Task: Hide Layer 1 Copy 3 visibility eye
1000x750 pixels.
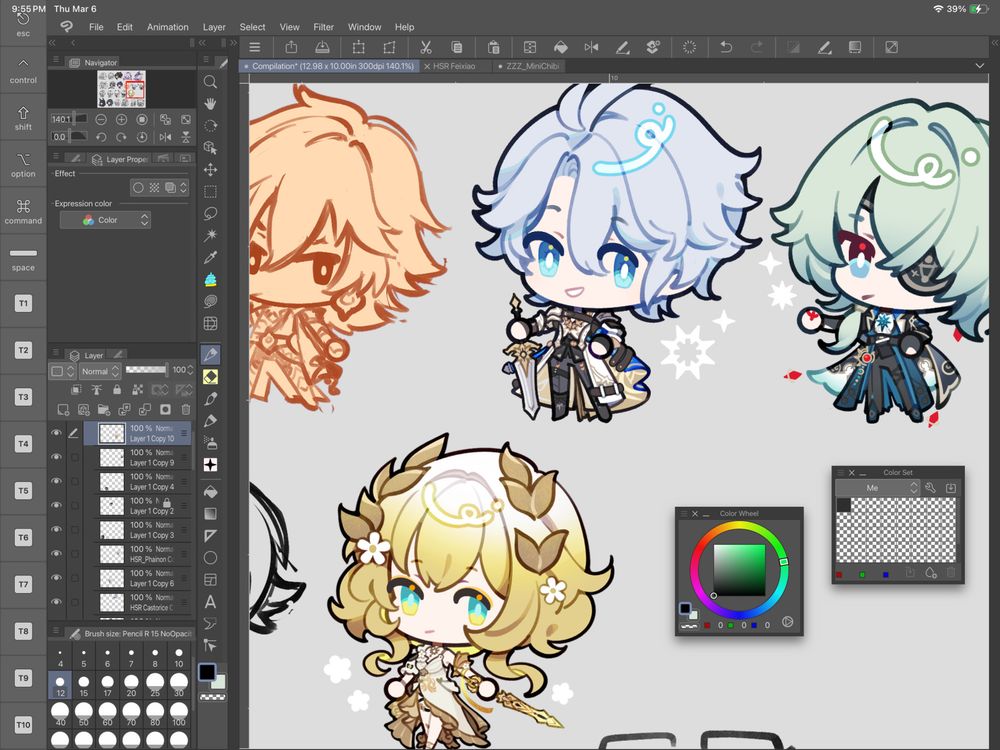Action: point(56,530)
